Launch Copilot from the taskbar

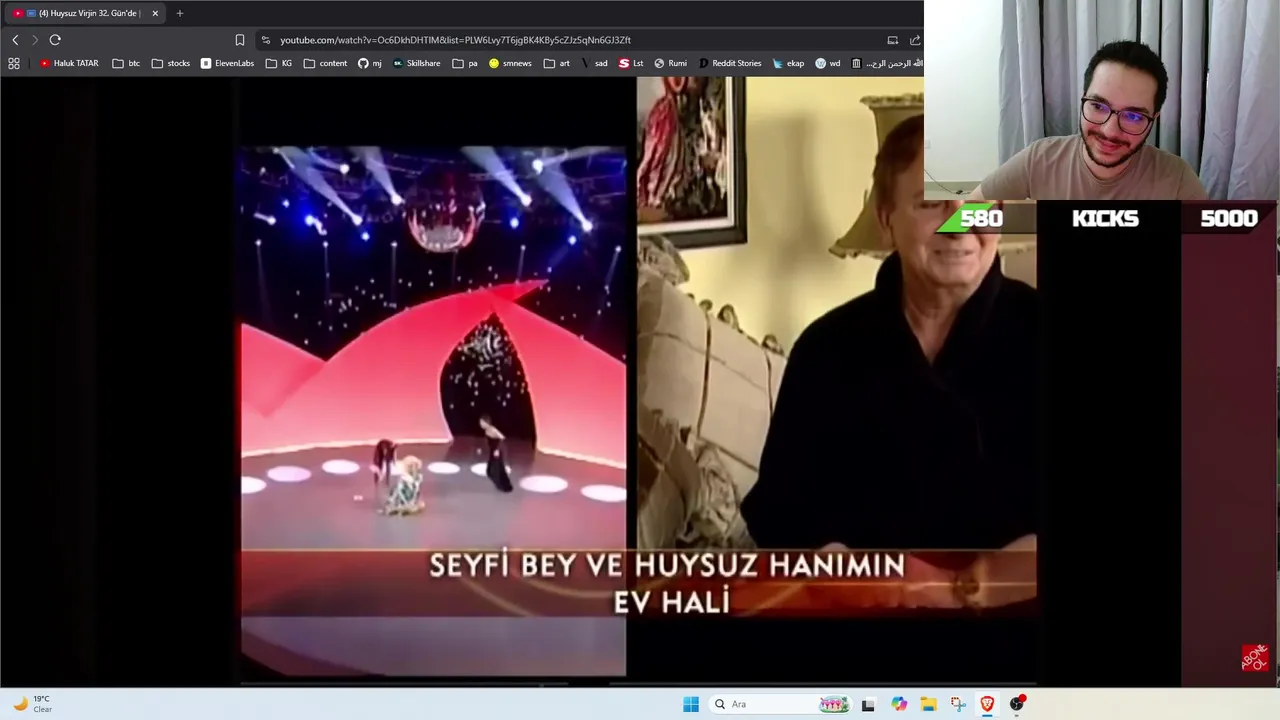[899, 704]
